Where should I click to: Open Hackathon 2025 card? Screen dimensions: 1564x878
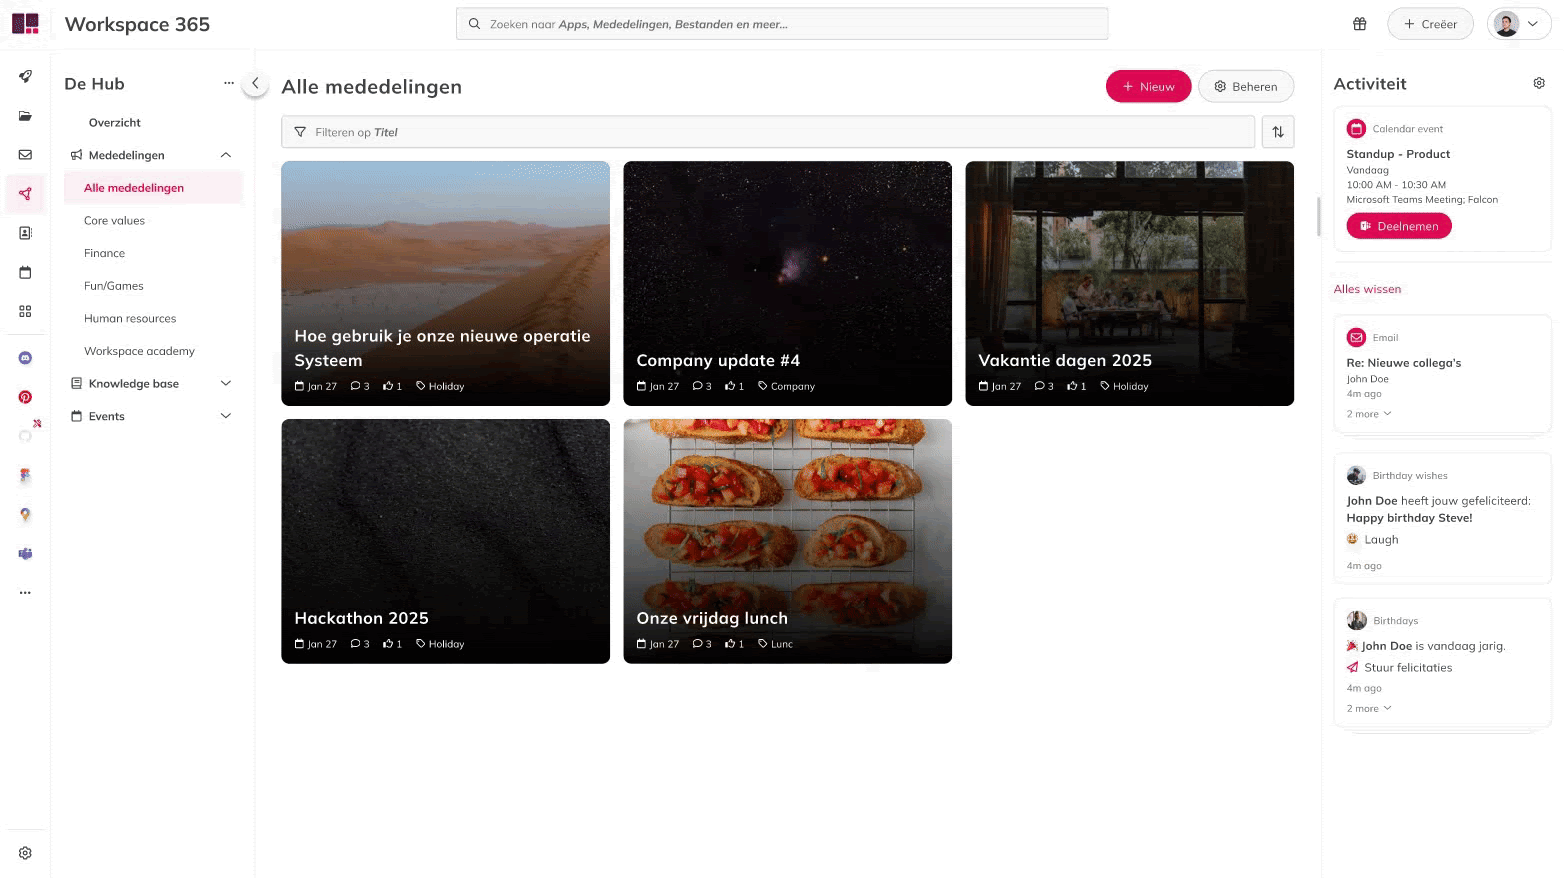point(445,541)
